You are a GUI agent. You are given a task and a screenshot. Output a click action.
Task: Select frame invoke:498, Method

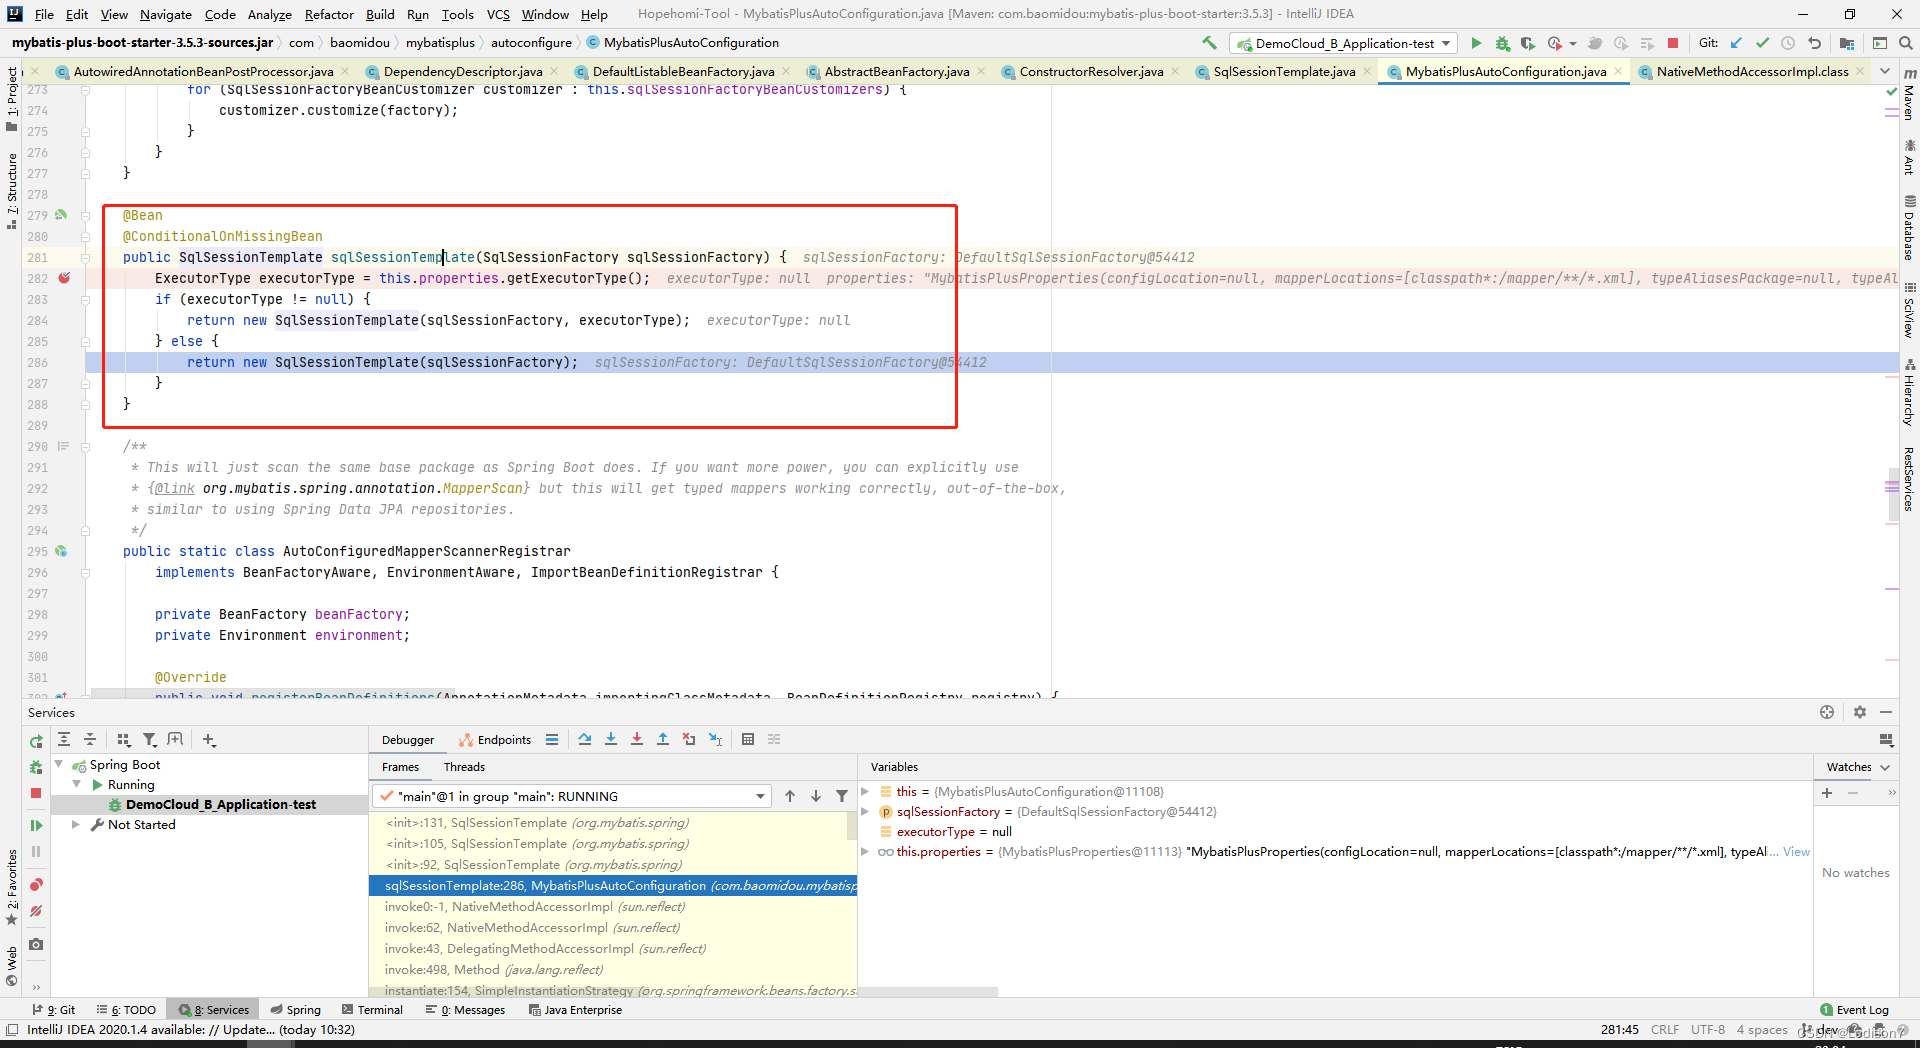click(613, 969)
